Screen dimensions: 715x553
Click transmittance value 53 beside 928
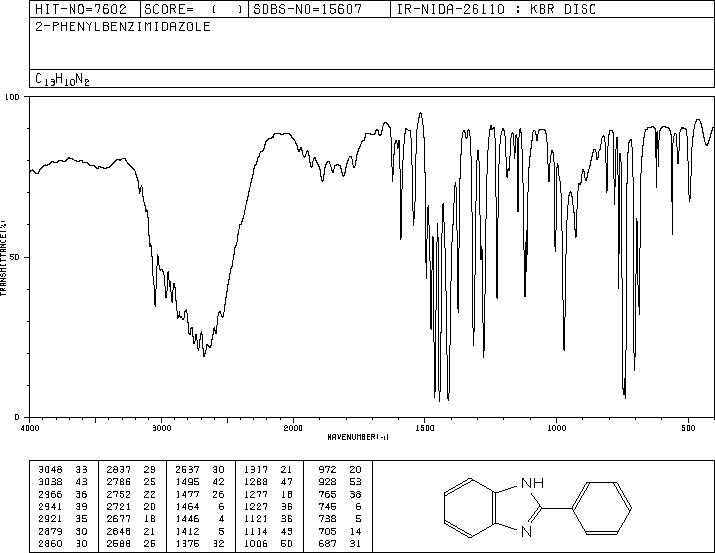tap(355, 482)
